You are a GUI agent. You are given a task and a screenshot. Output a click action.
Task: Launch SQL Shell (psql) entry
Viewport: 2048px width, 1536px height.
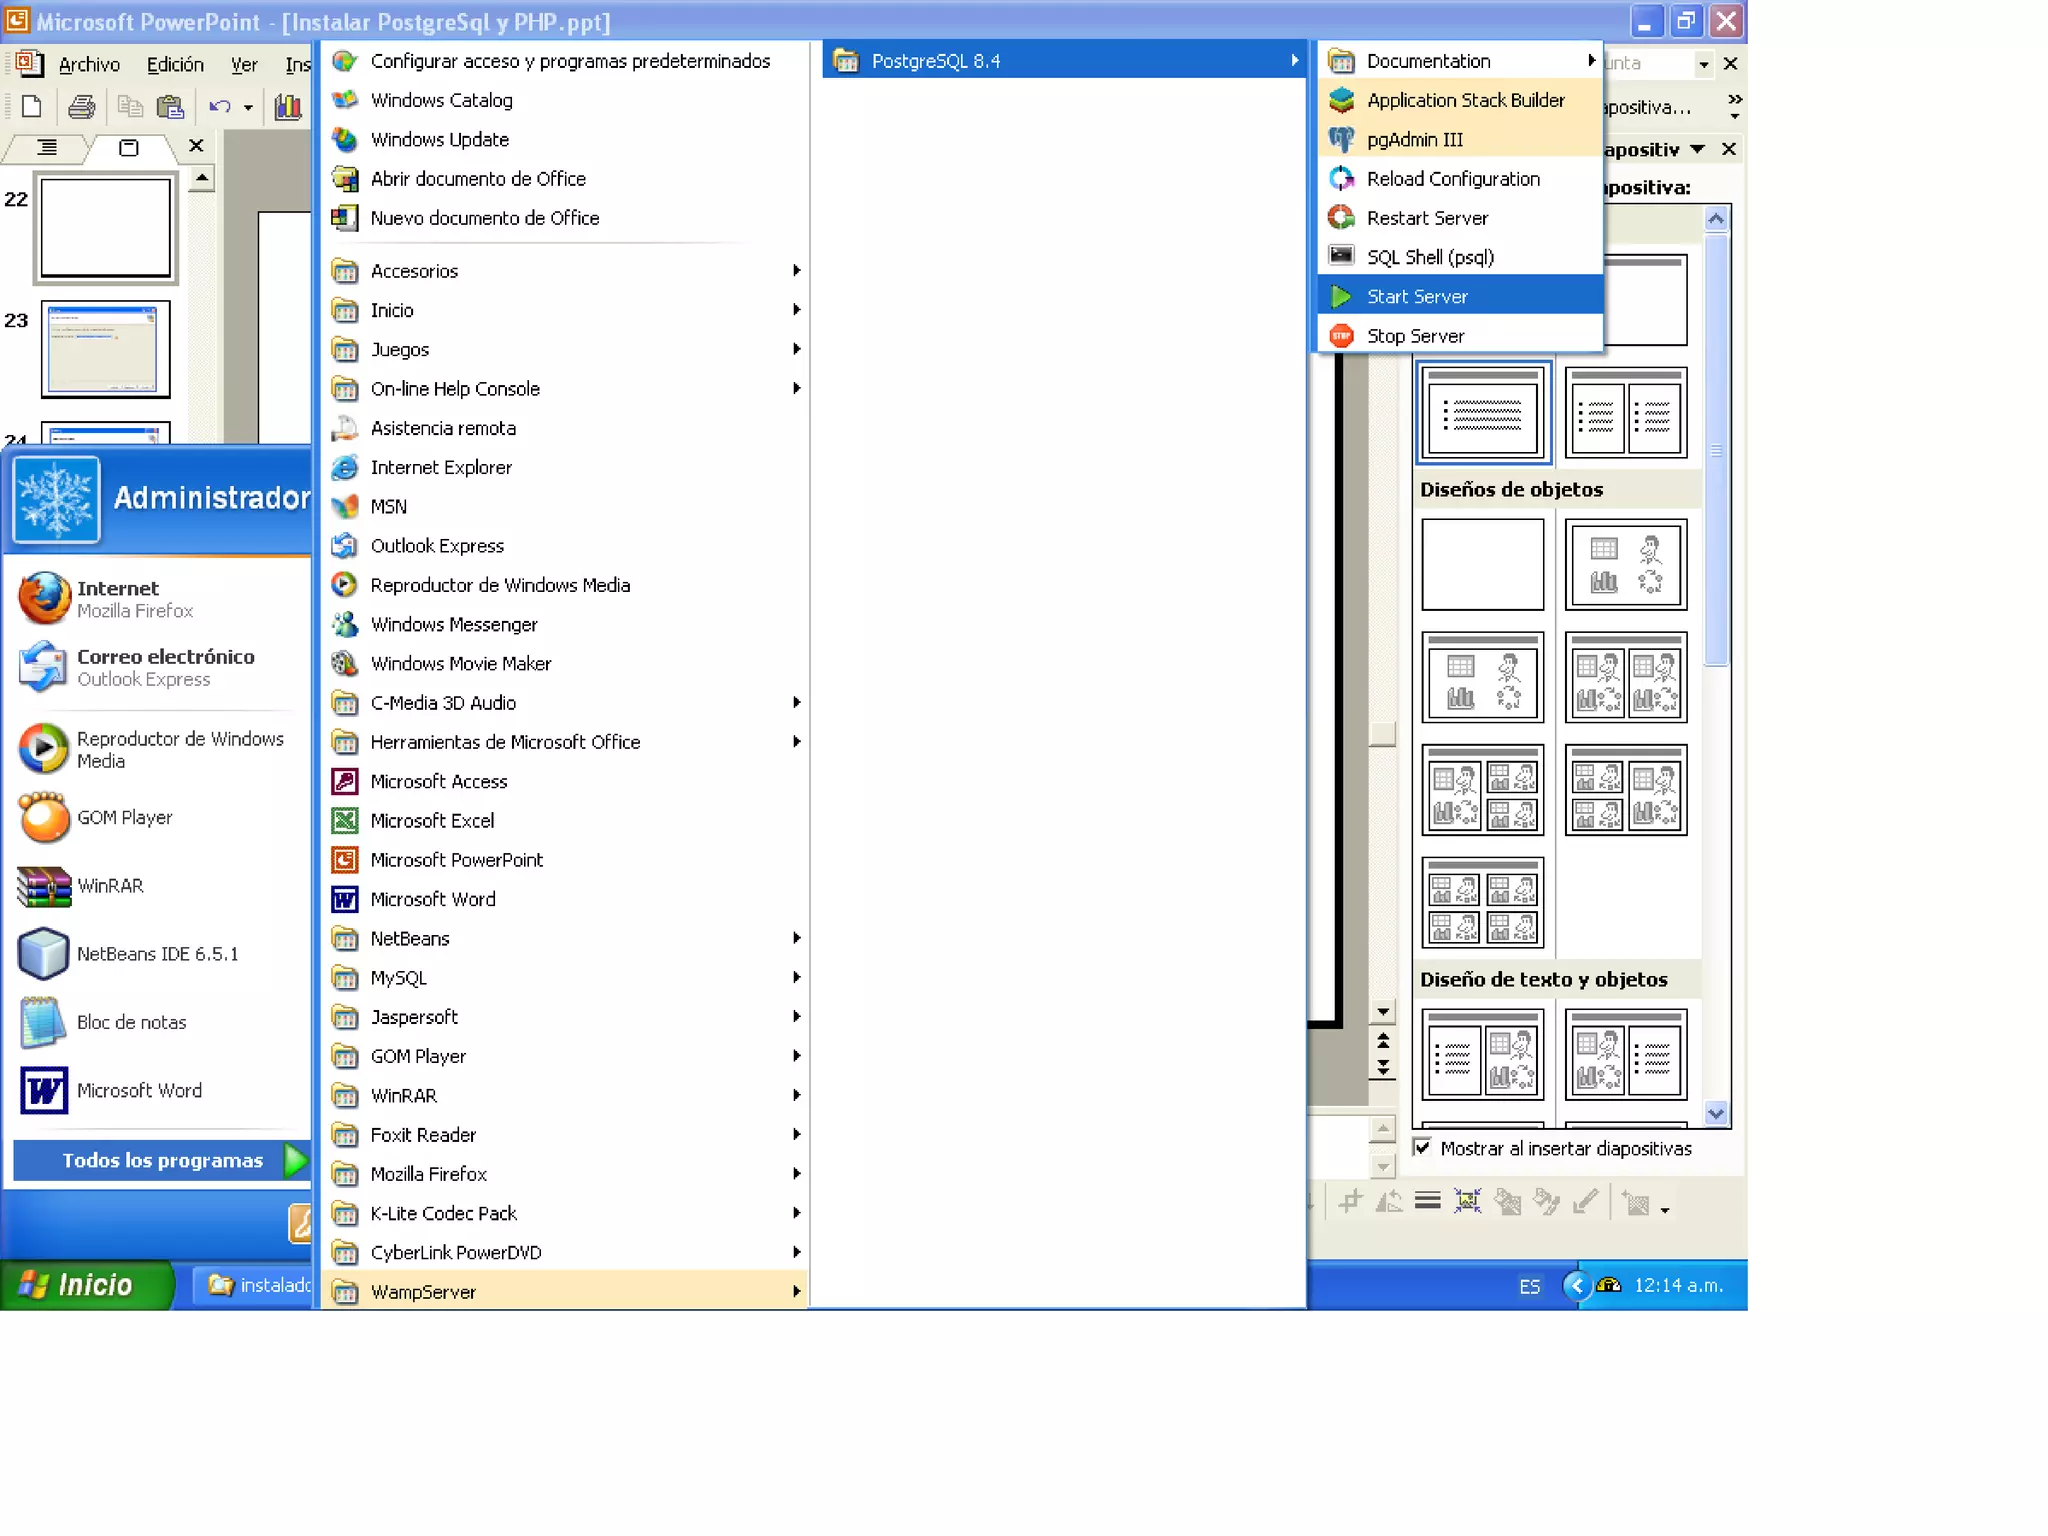1429,257
